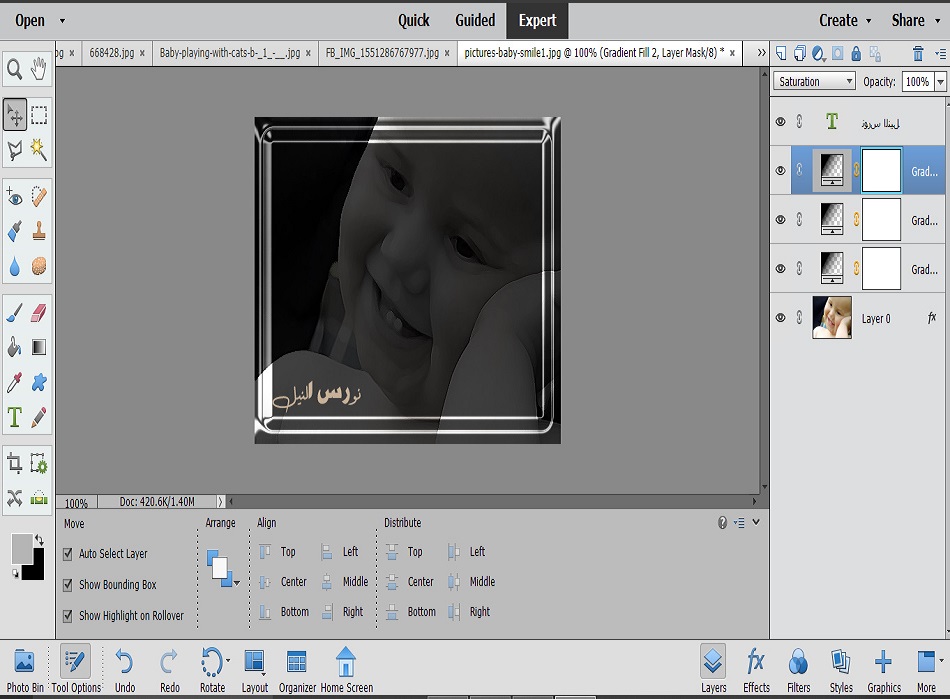Switch to Quick edit mode
Image resolution: width=950 pixels, height=699 pixels.
point(413,20)
